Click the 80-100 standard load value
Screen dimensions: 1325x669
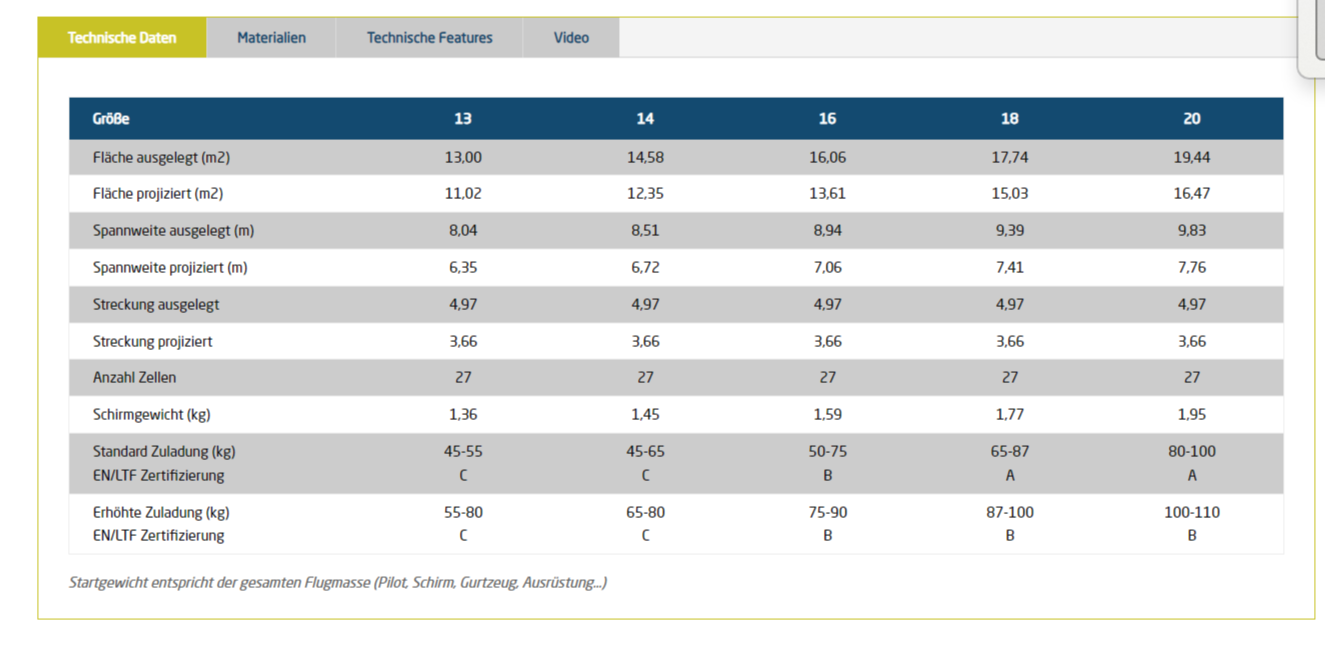click(x=1191, y=451)
